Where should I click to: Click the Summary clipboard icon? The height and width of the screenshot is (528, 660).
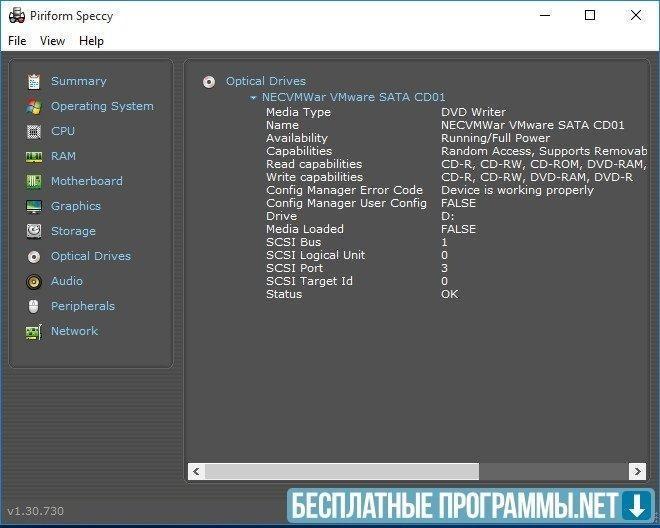(34, 82)
